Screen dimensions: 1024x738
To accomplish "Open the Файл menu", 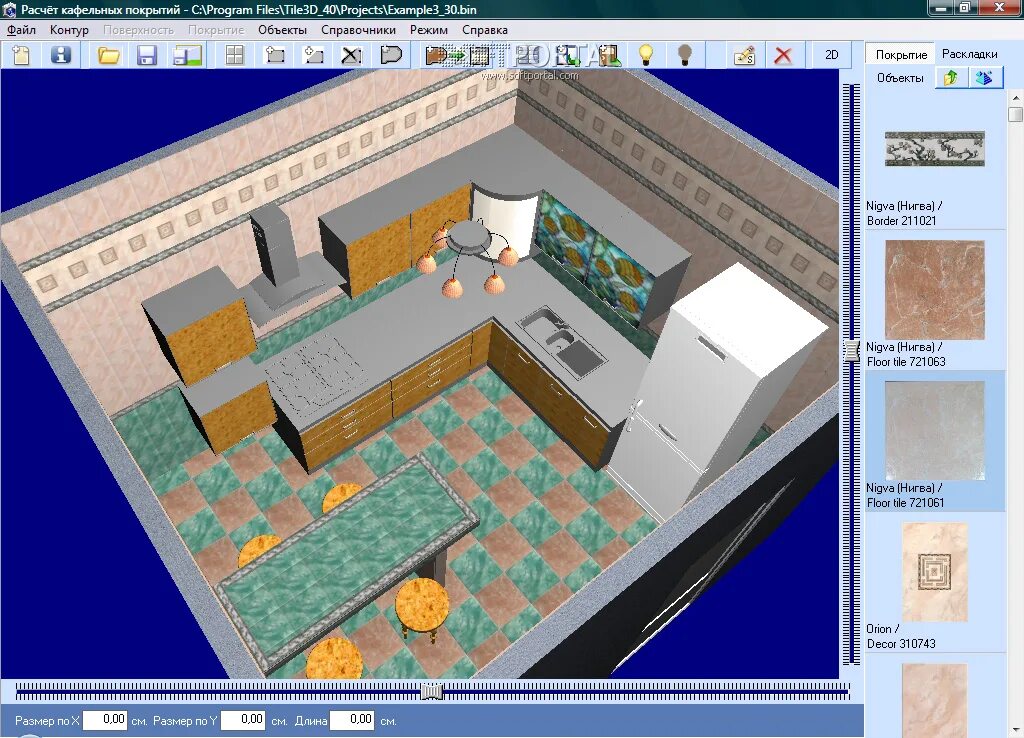I will 22,30.
